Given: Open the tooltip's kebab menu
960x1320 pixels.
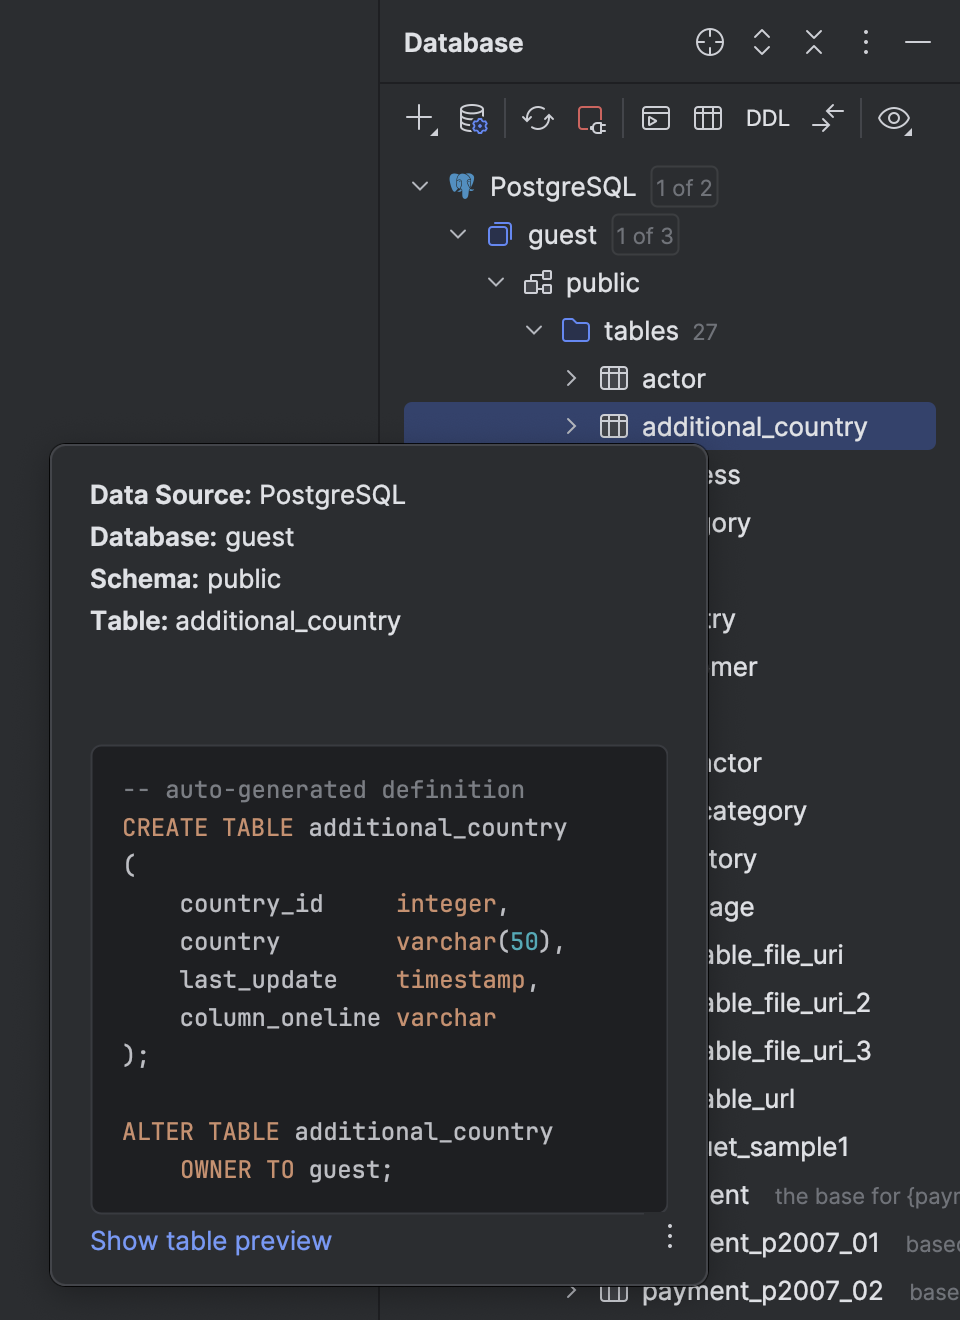Looking at the screenshot, I should (669, 1237).
